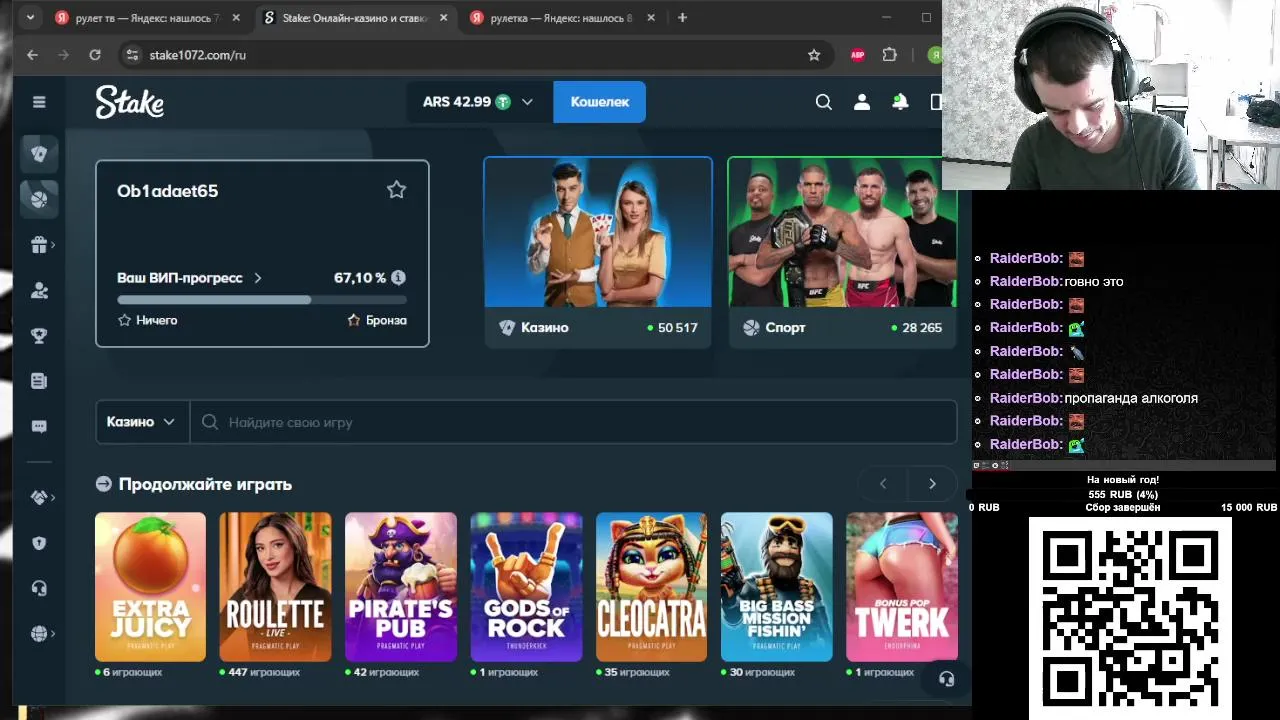Open the notifications bell in header

coord(900,102)
